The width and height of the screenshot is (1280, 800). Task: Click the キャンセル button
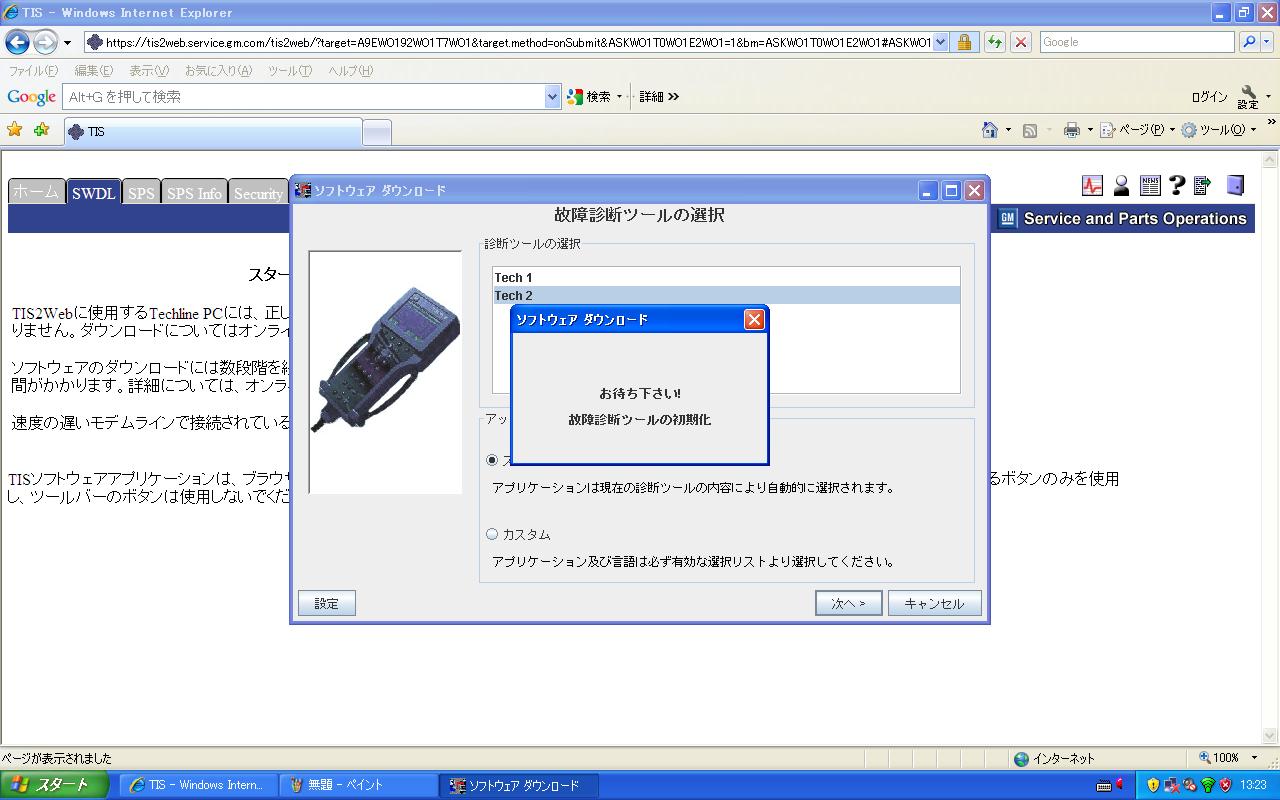pos(934,603)
